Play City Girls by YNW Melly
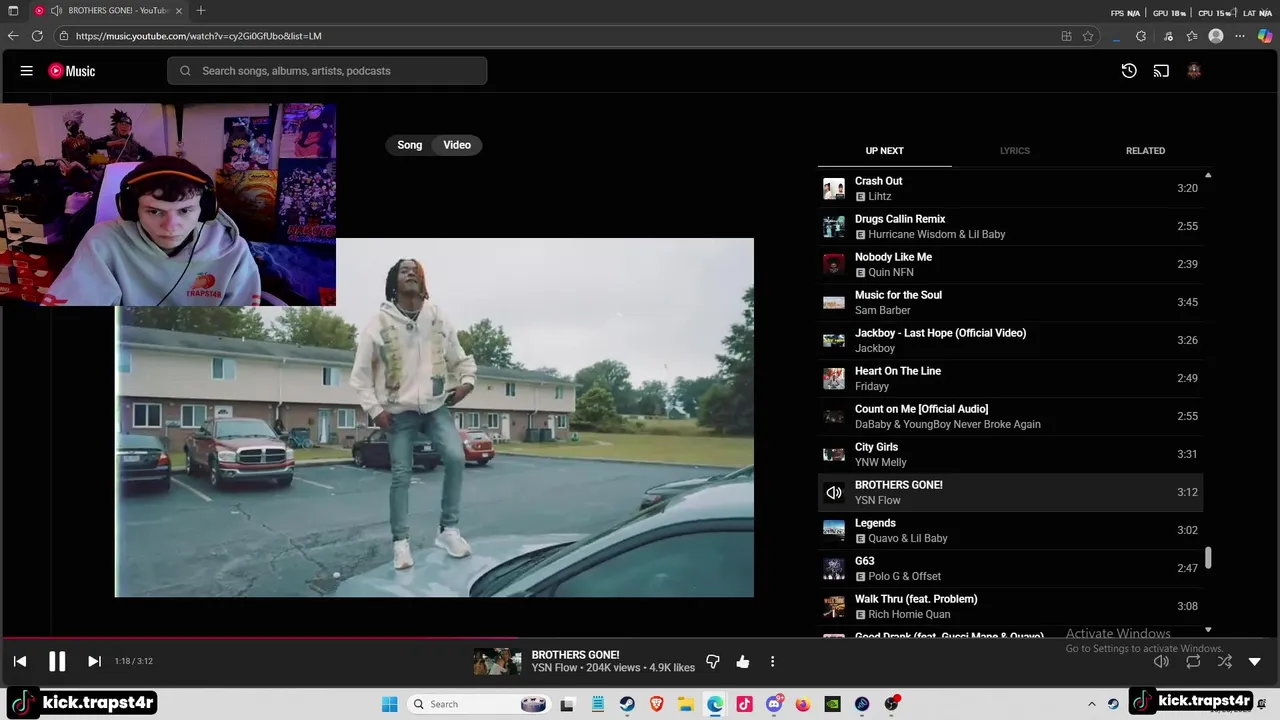Image resolution: width=1280 pixels, height=720 pixels. (1010, 454)
